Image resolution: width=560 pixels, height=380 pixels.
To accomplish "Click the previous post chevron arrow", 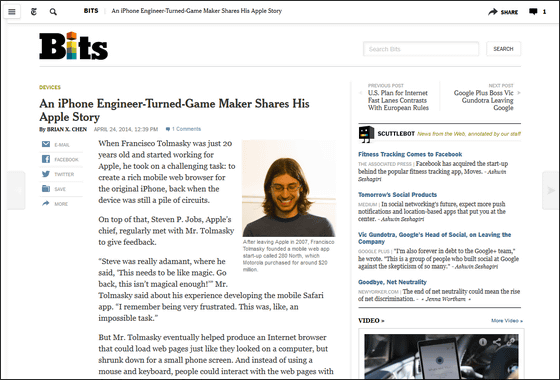I will pos(361,93).
